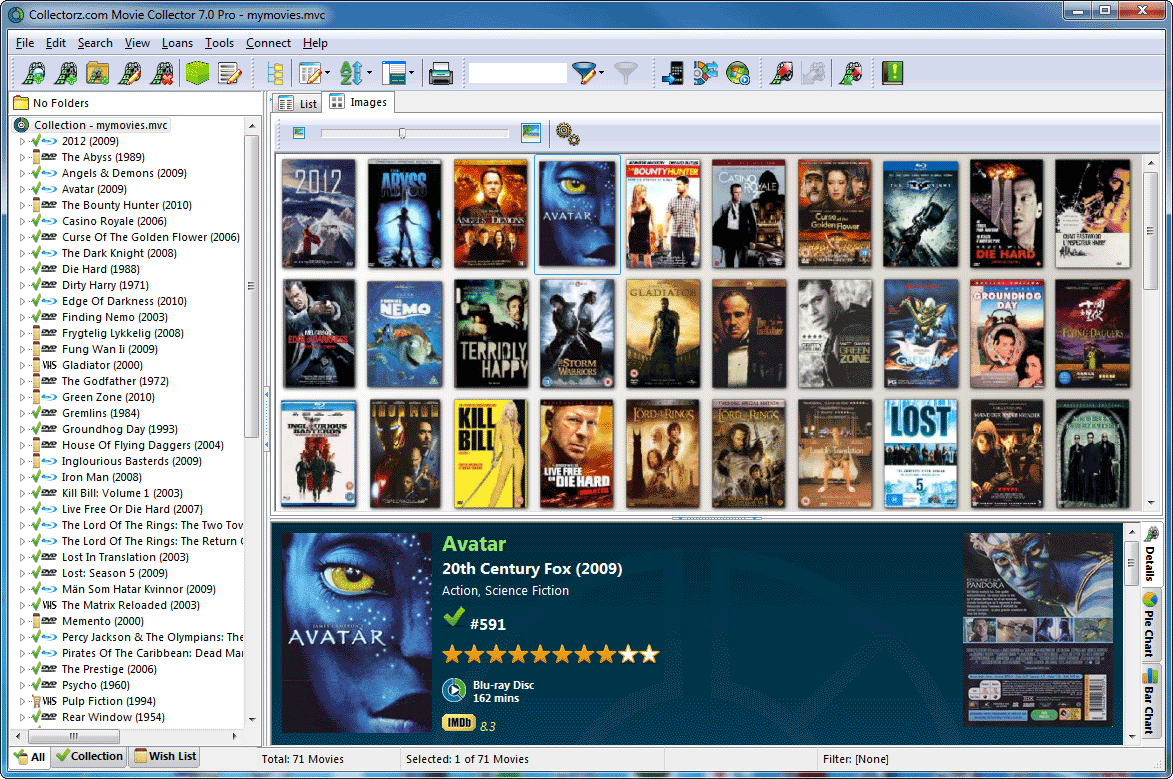
Task: Open the Tools menu
Action: coord(219,43)
